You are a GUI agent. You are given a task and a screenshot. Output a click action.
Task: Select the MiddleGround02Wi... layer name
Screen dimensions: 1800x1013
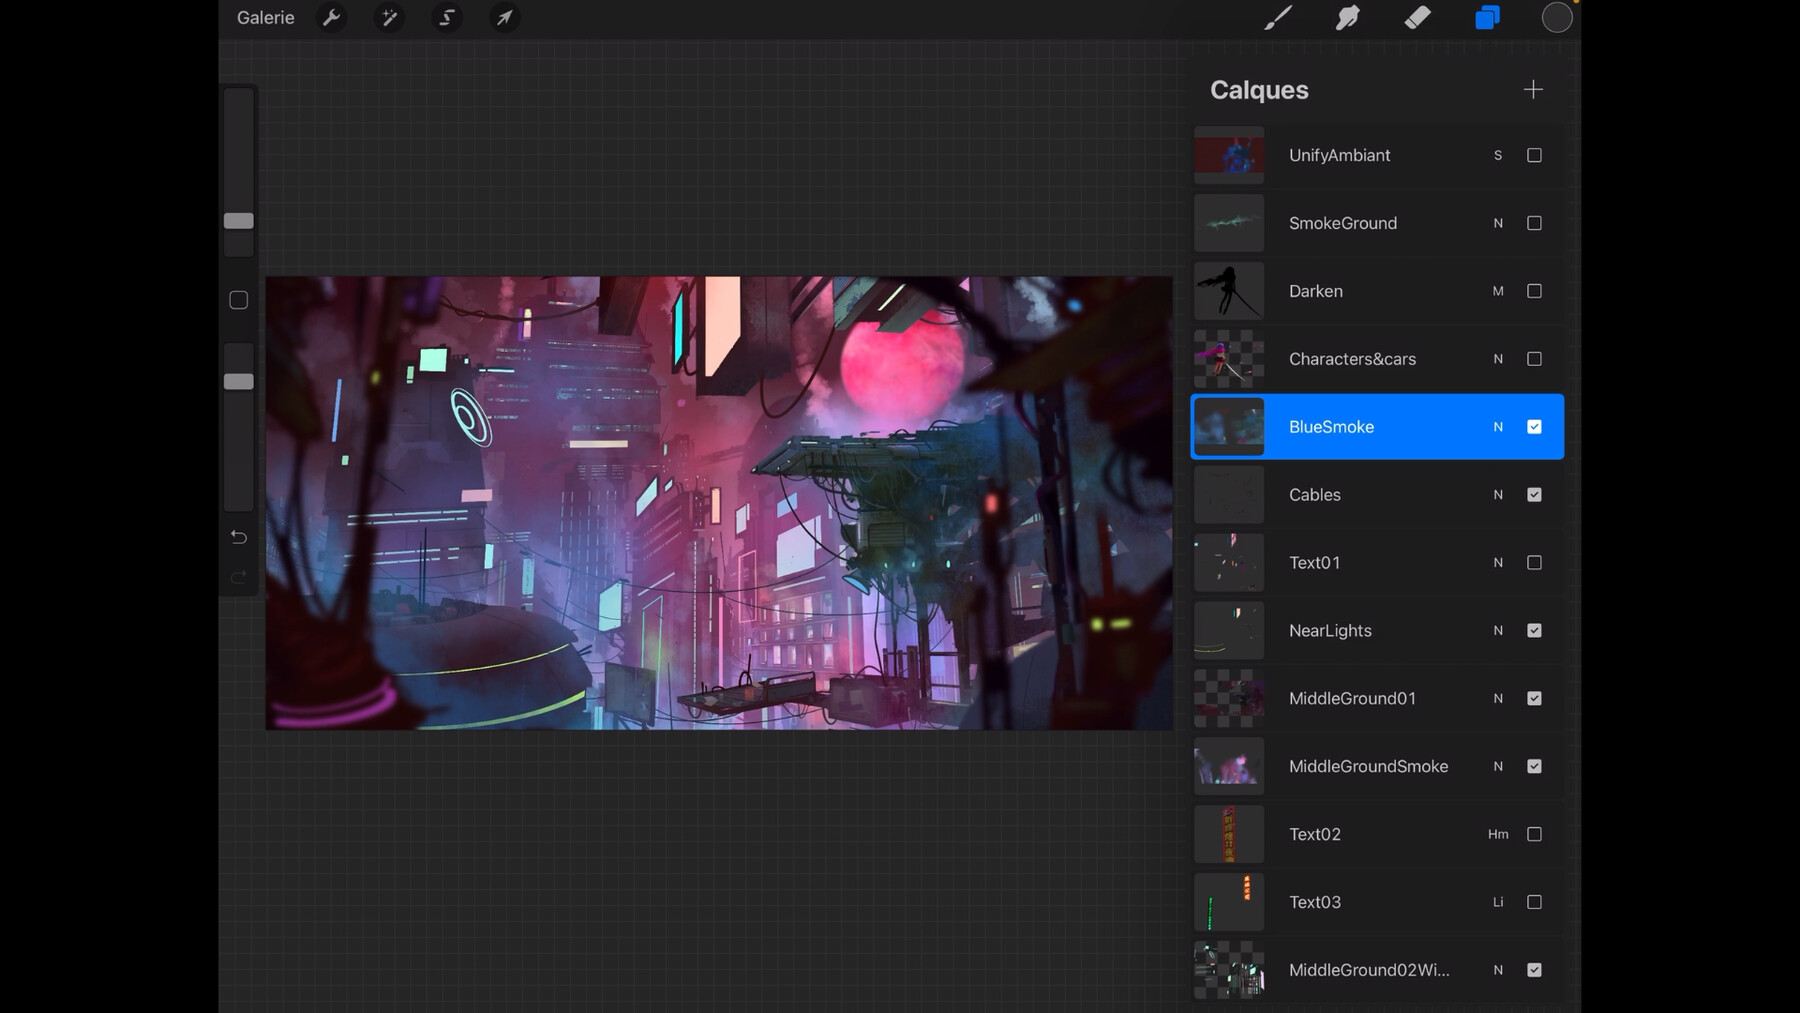[x=1369, y=970]
